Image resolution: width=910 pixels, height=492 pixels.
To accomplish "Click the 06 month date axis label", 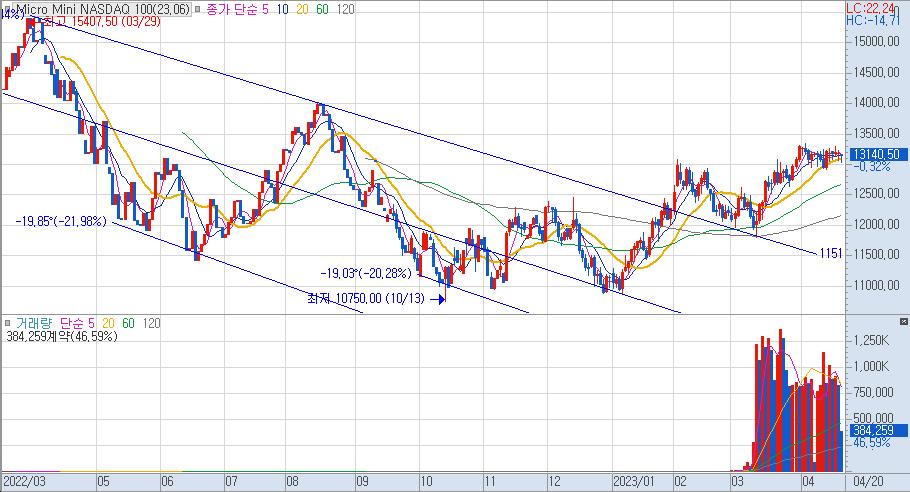I will [167, 482].
